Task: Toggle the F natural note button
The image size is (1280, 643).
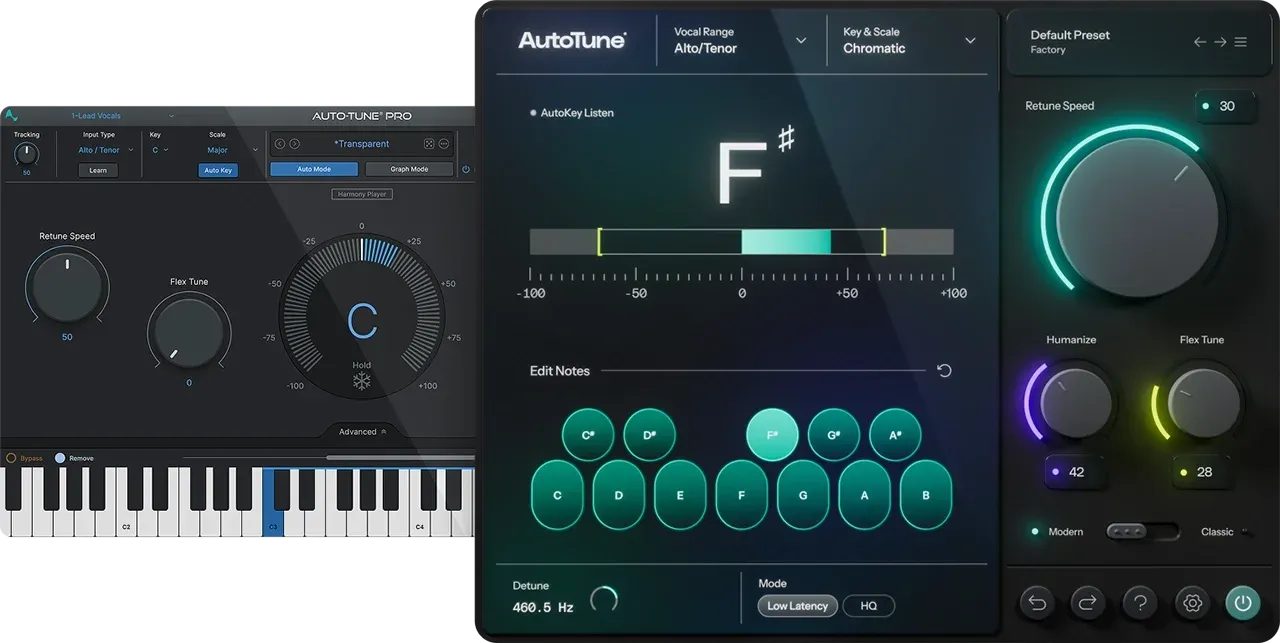Action: (x=742, y=495)
